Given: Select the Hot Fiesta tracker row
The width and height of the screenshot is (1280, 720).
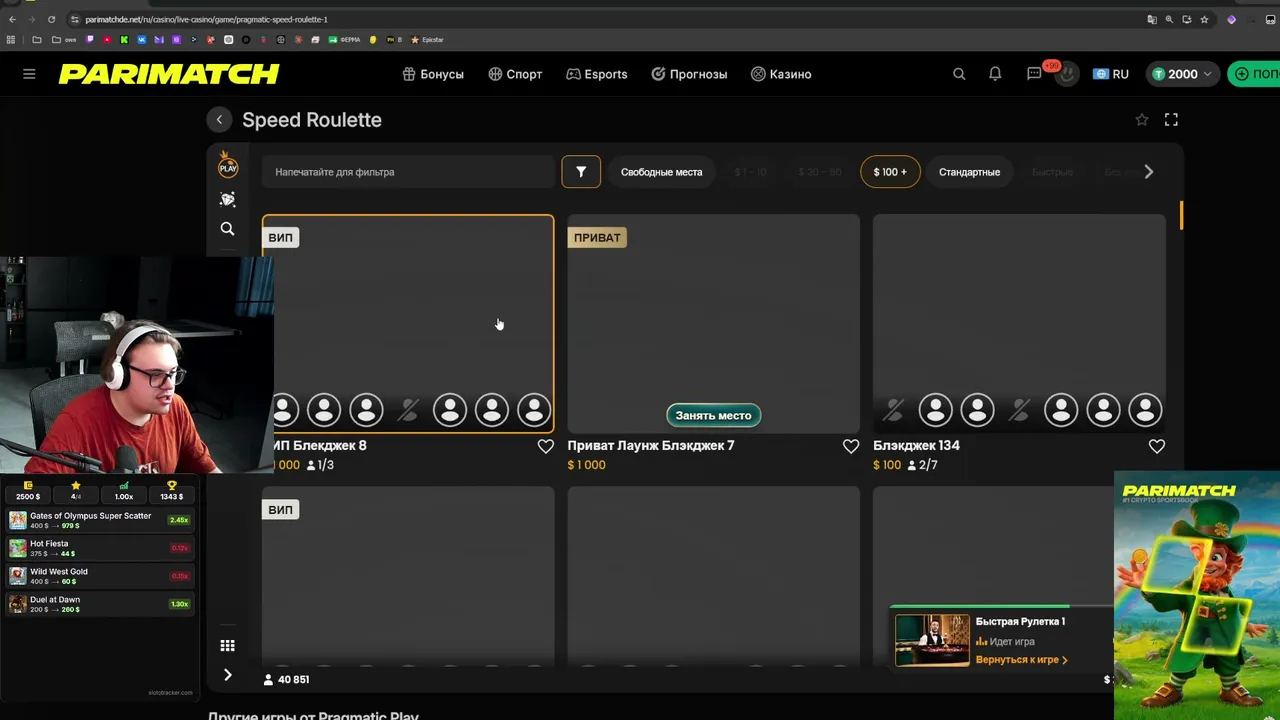Looking at the screenshot, I should [x=99, y=548].
